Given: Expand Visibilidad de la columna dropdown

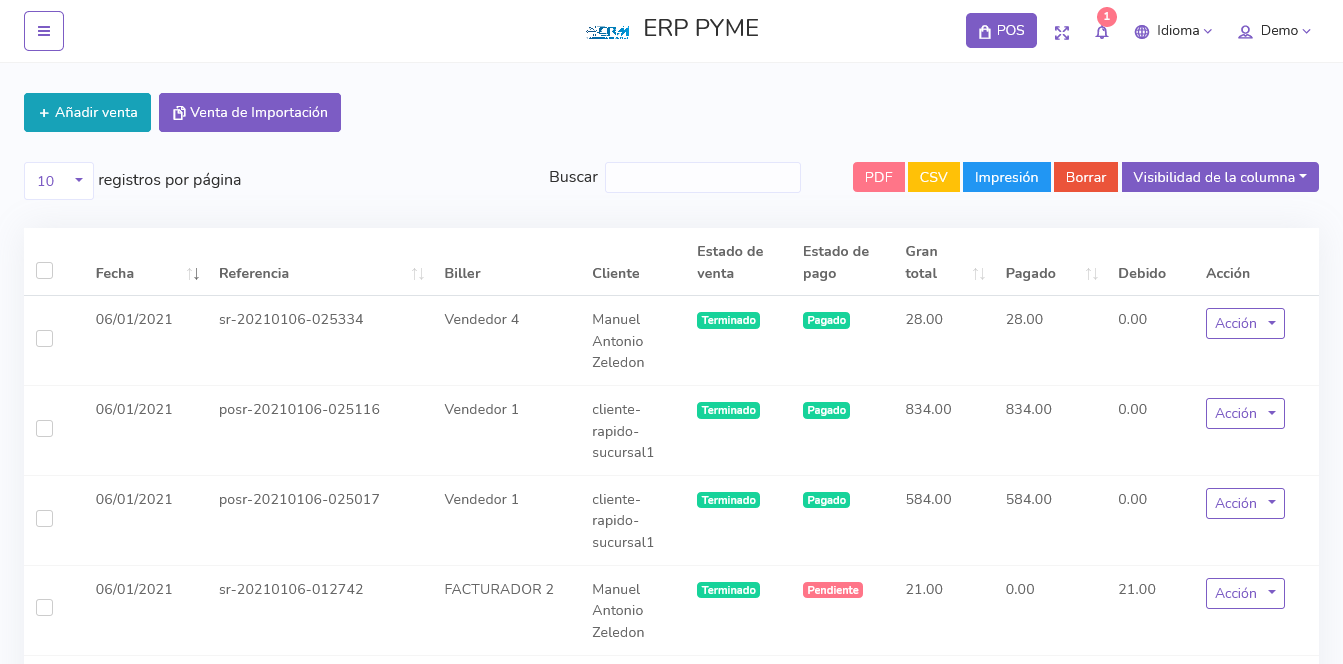Looking at the screenshot, I should (1220, 177).
